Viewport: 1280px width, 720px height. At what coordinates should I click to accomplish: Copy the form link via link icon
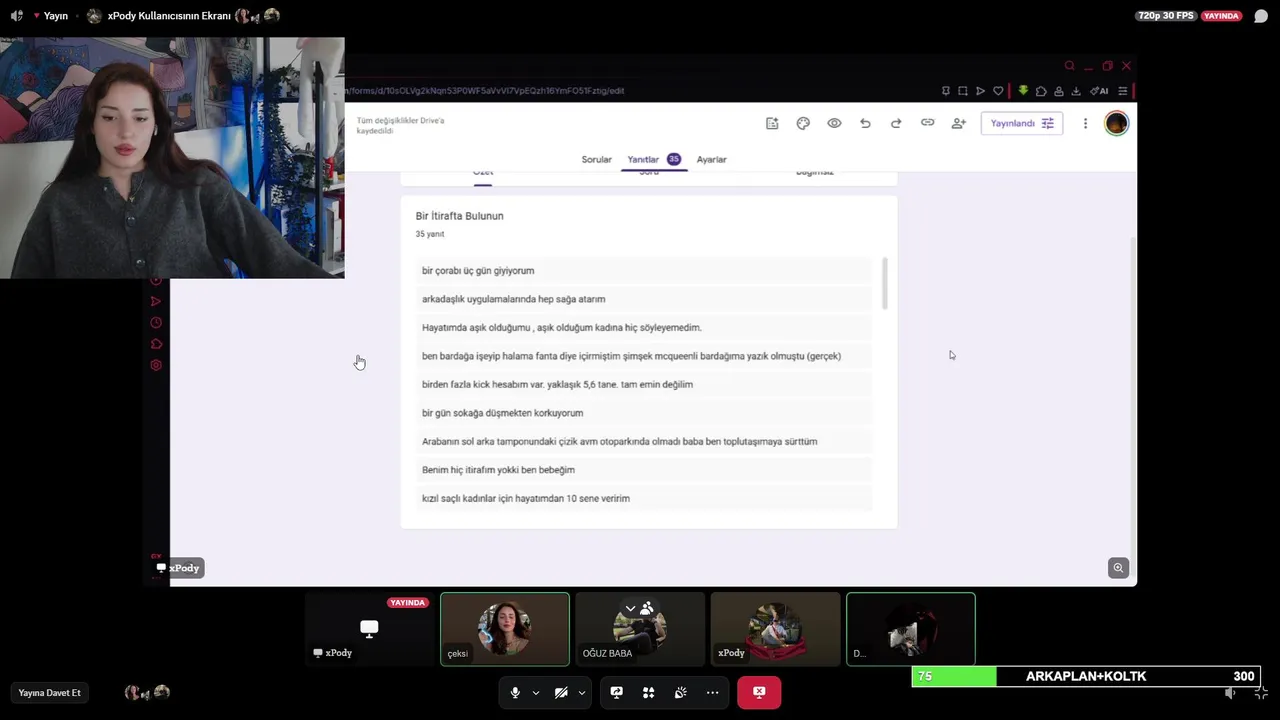[927, 123]
